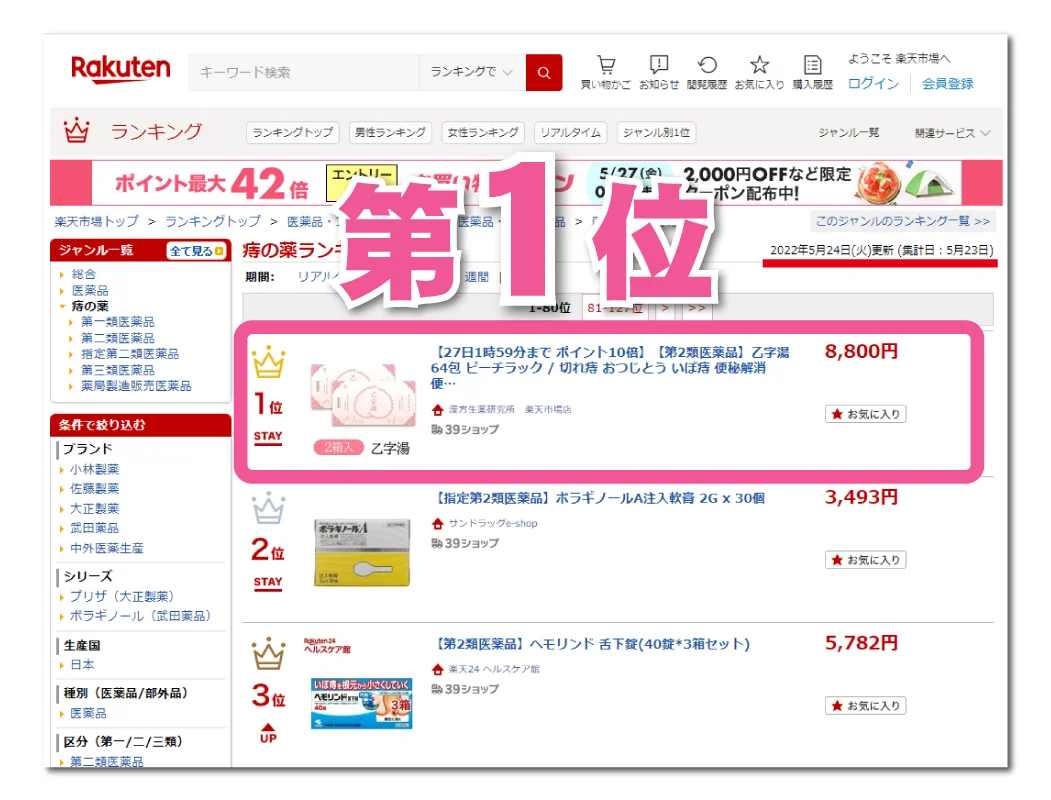
Task: Click the 会員登録 link
Action: pos(947,84)
